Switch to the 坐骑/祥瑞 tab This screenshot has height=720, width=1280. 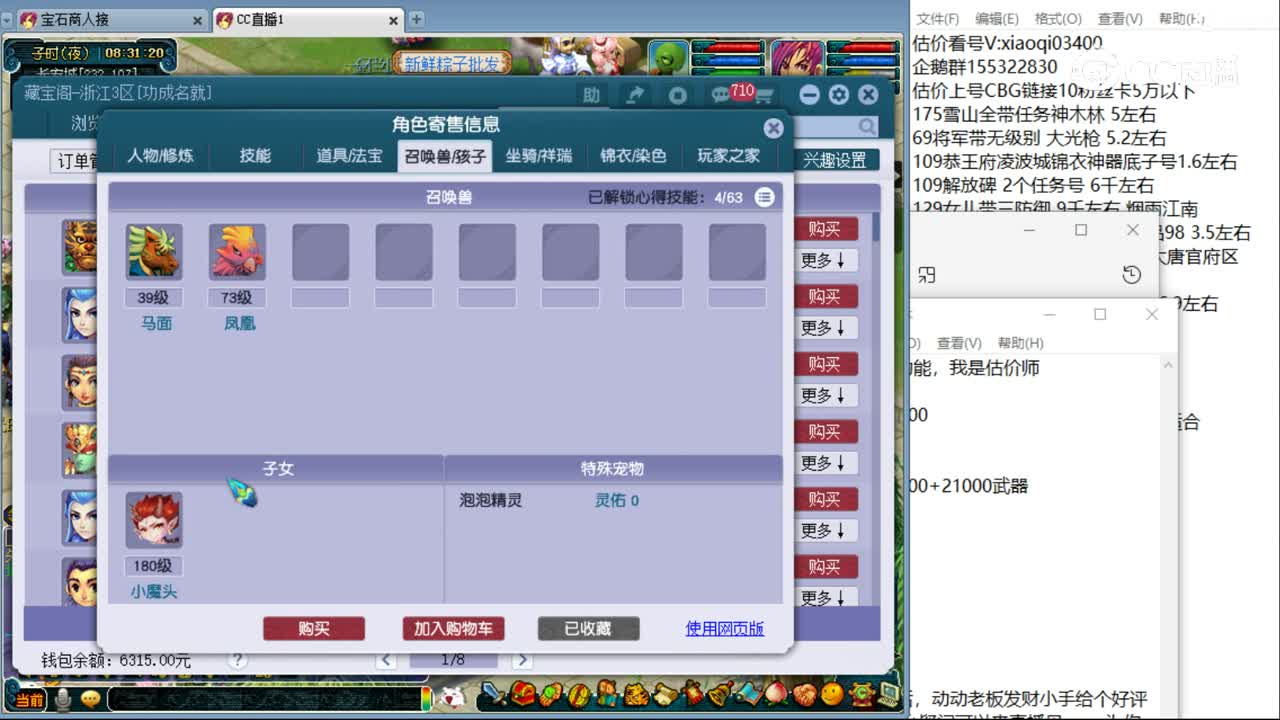coord(539,156)
